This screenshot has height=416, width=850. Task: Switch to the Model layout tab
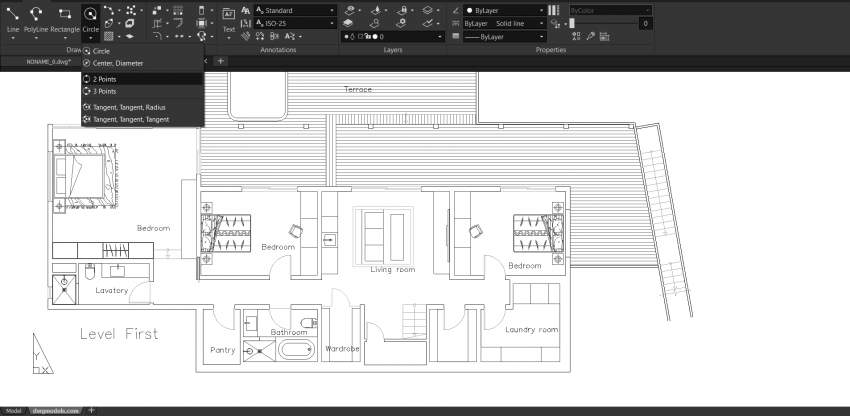14,411
